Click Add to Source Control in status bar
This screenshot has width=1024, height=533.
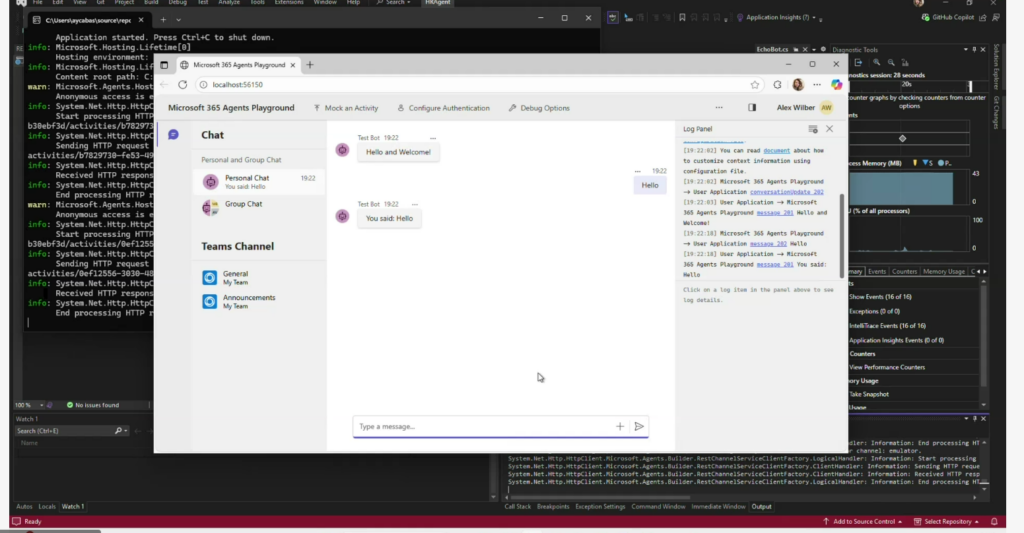click(863, 521)
